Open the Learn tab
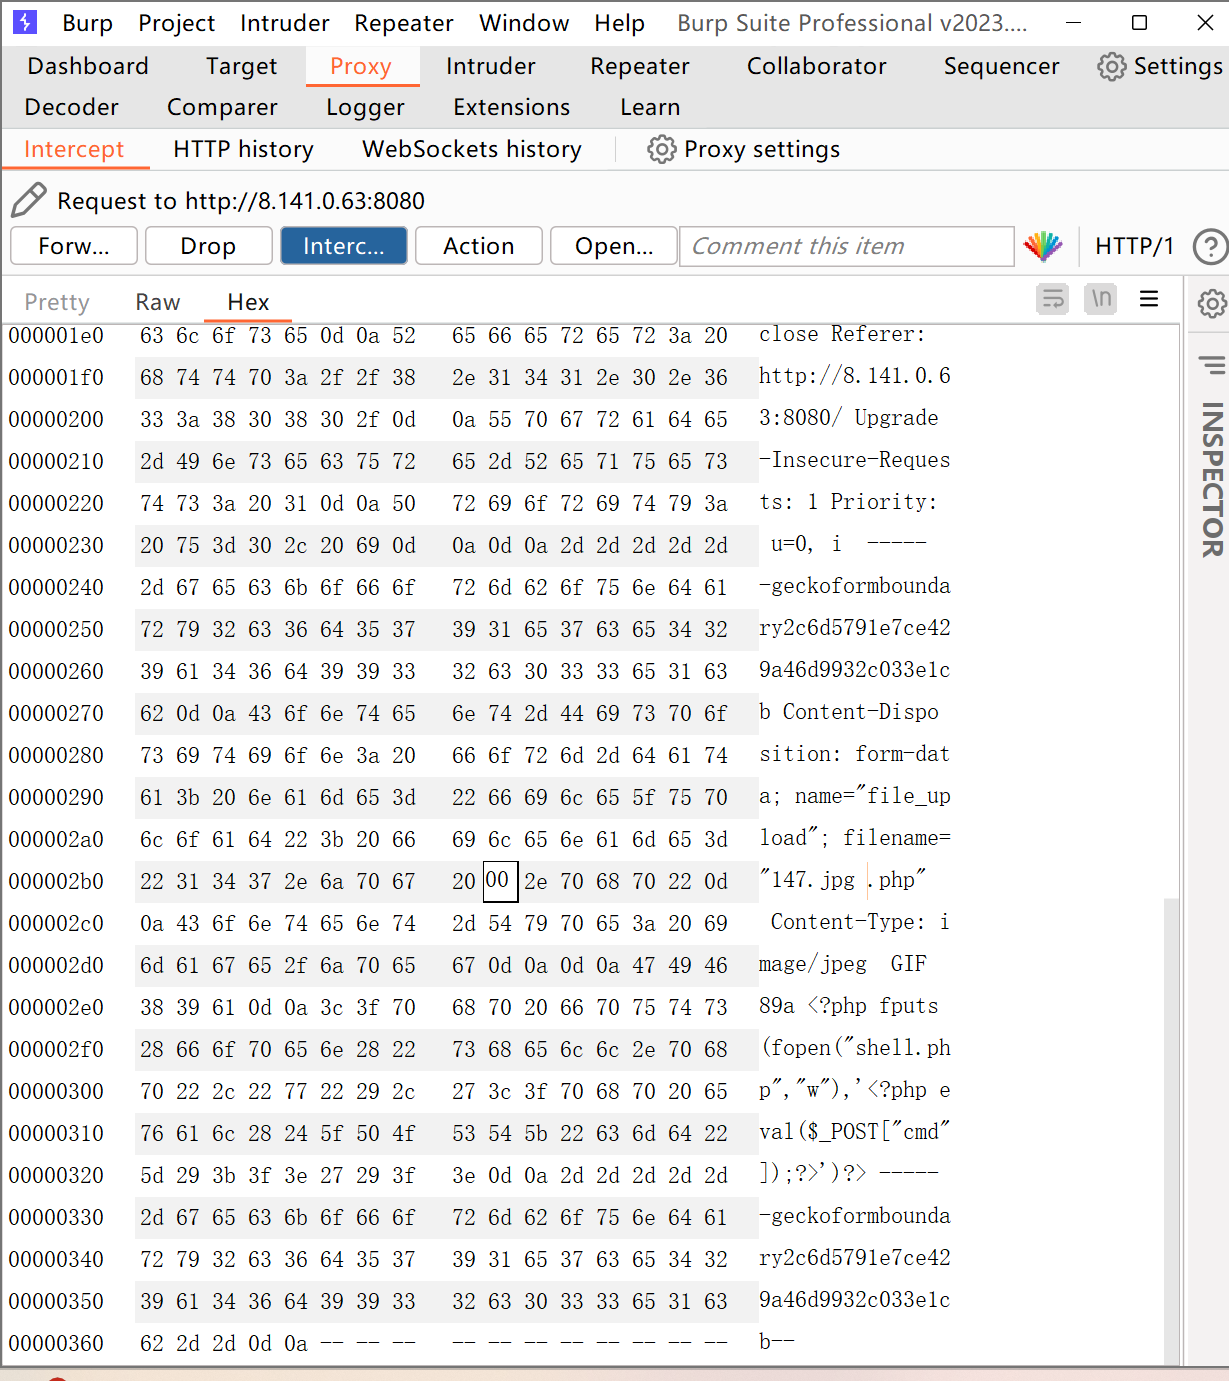 point(650,107)
